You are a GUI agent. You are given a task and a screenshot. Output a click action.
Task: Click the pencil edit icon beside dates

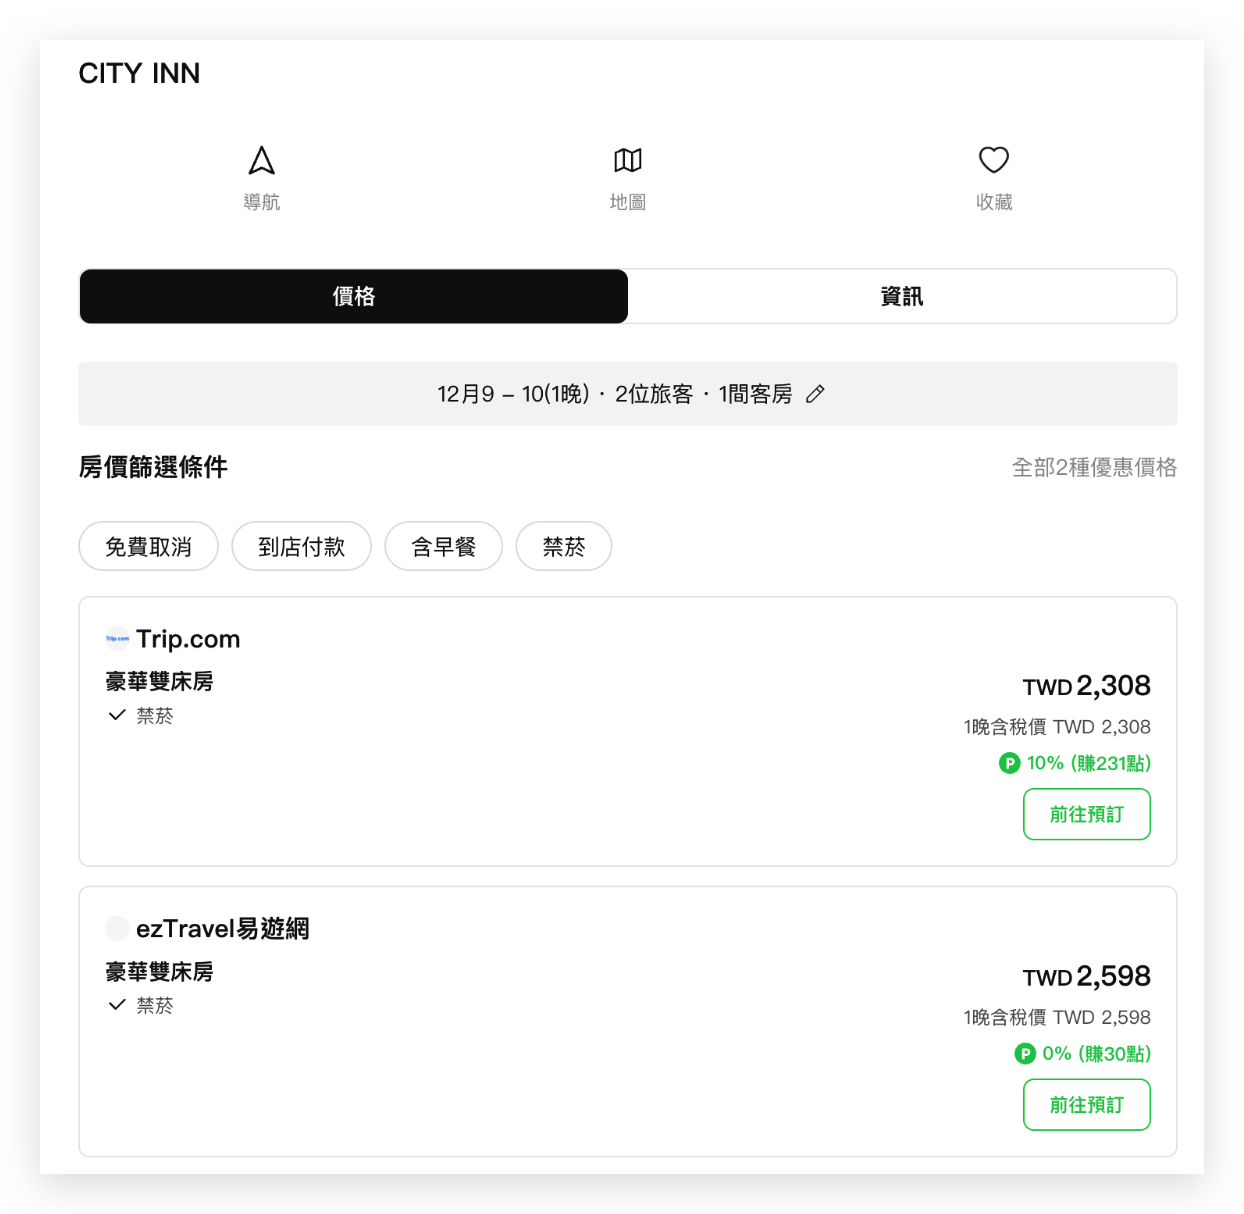point(815,394)
